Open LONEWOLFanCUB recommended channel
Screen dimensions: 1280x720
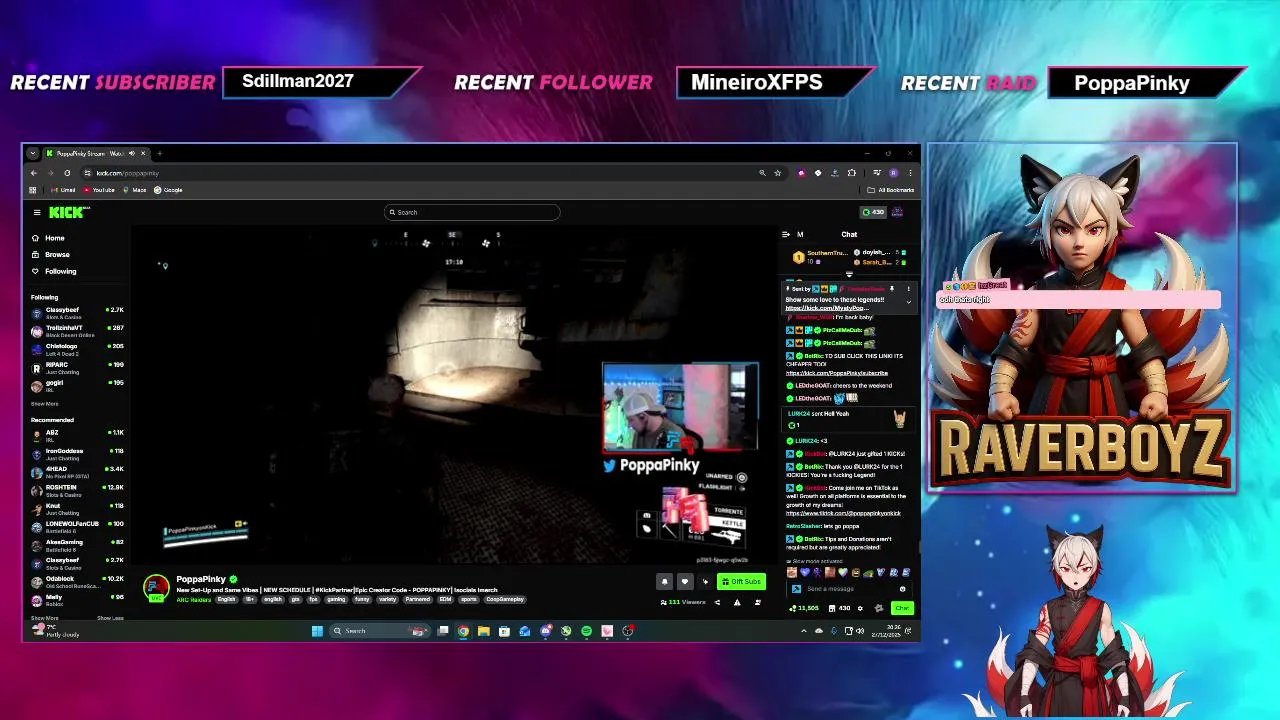(77, 526)
